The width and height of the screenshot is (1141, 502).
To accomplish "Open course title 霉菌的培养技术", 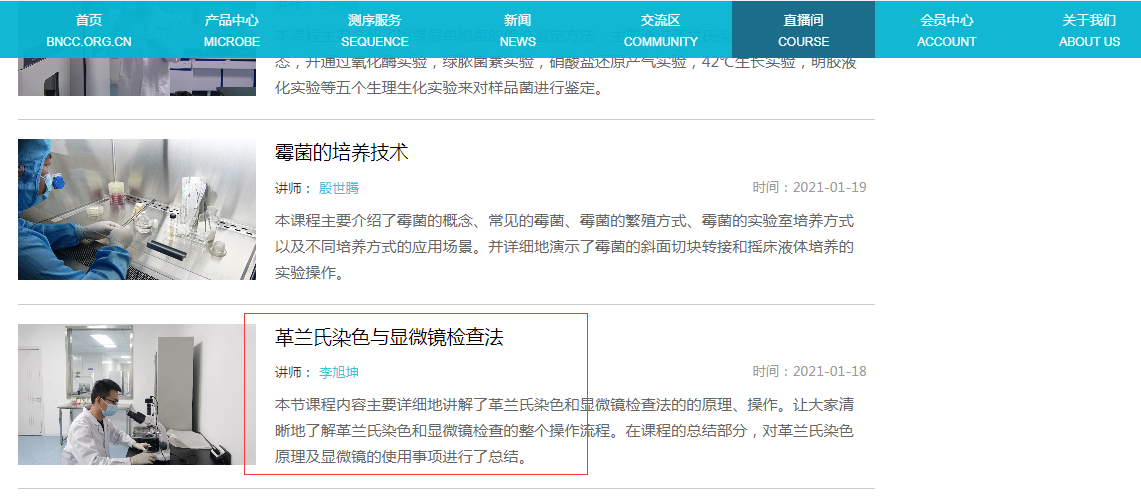I will 342,153.
